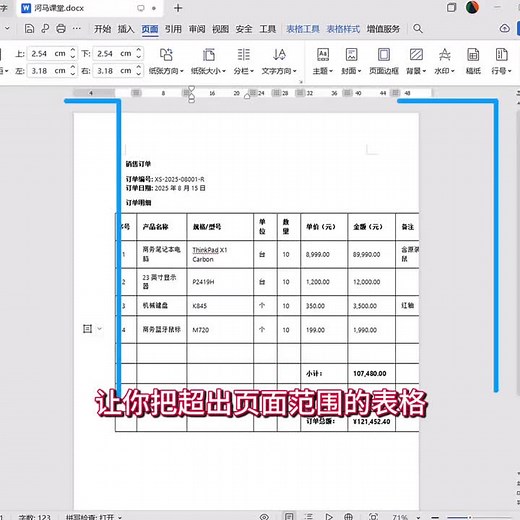Viewport: 520px width, 520px height.
Task: Click the focus mode icon in status bar
Action: coord(373,517)
